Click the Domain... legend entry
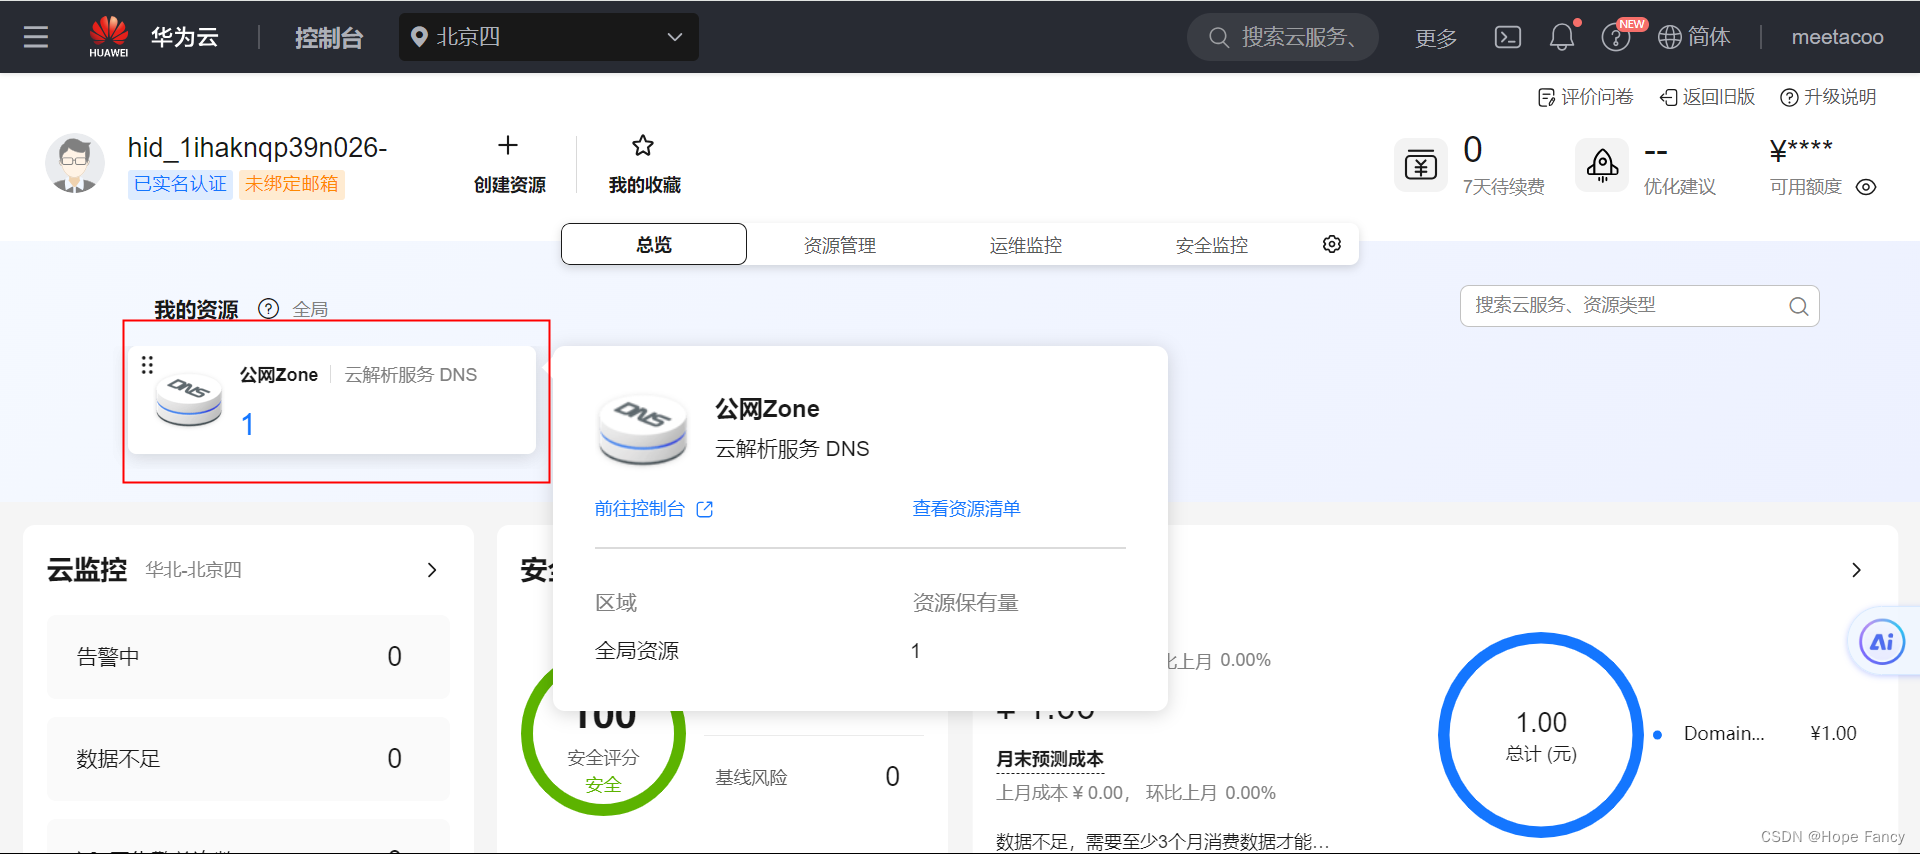Screen dimensions: 1920x854 (1724, 734)
